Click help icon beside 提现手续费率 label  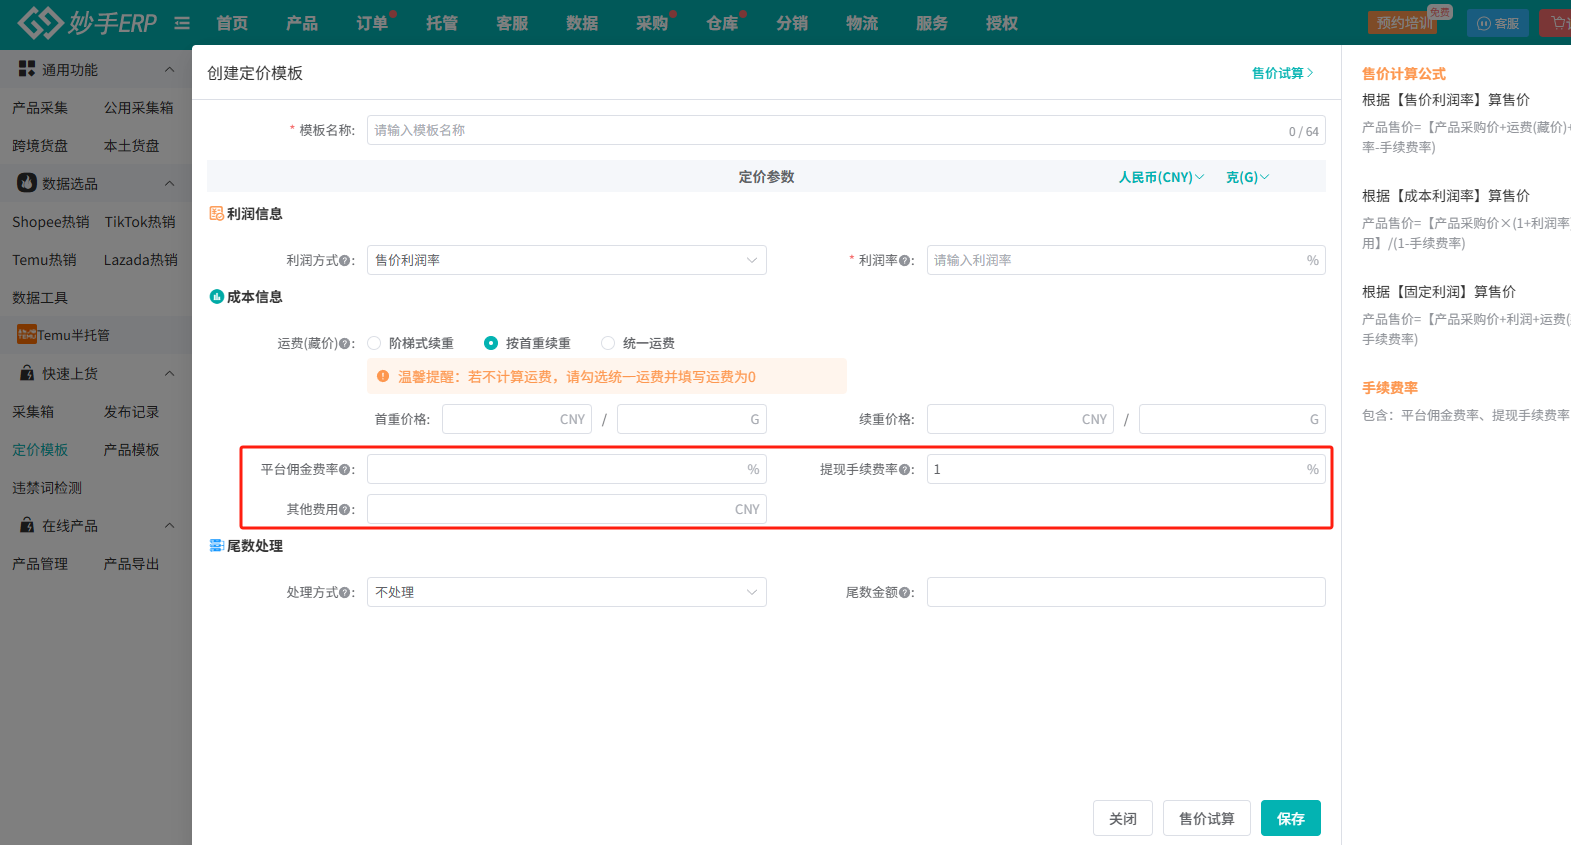click(x=904, y=470)
